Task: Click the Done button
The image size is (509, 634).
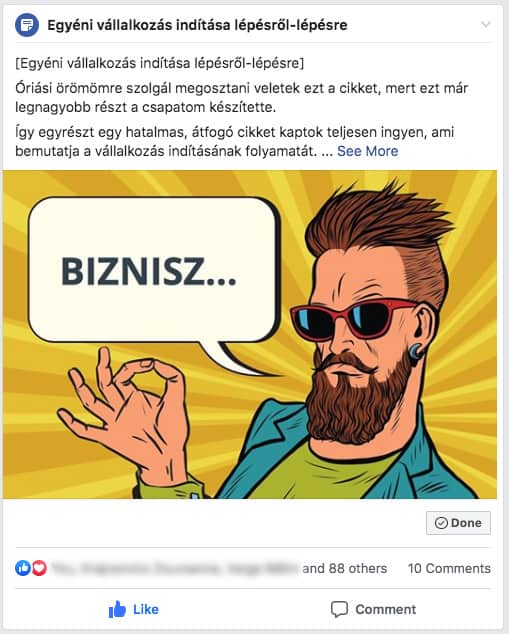Action: click(458, 523)
